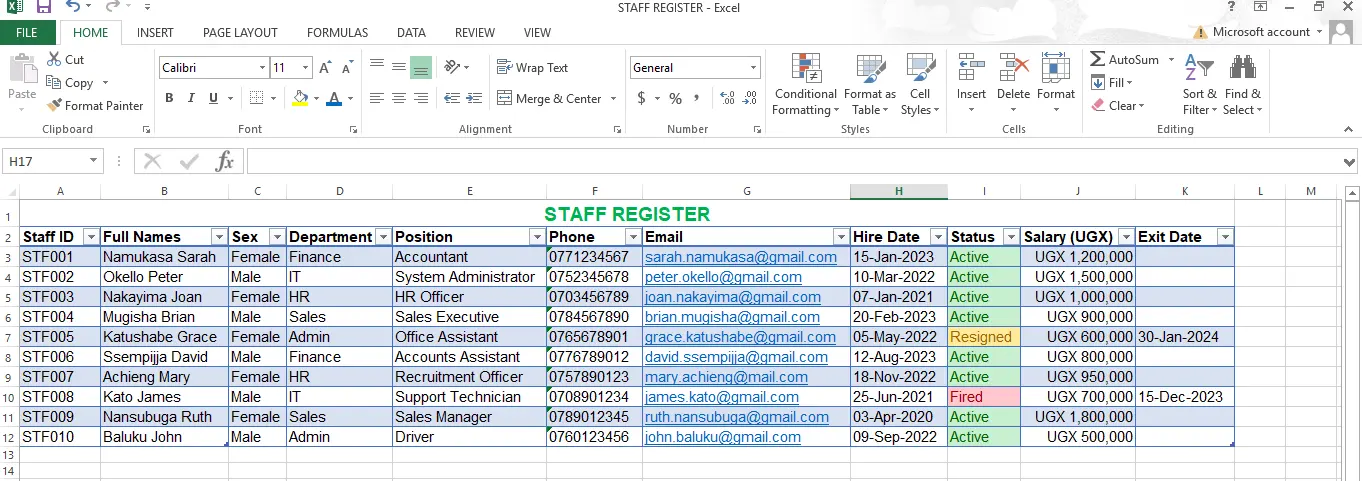Align text left in cell
Viewport: 1362px width, 481px height.
[x=377, y=98]
